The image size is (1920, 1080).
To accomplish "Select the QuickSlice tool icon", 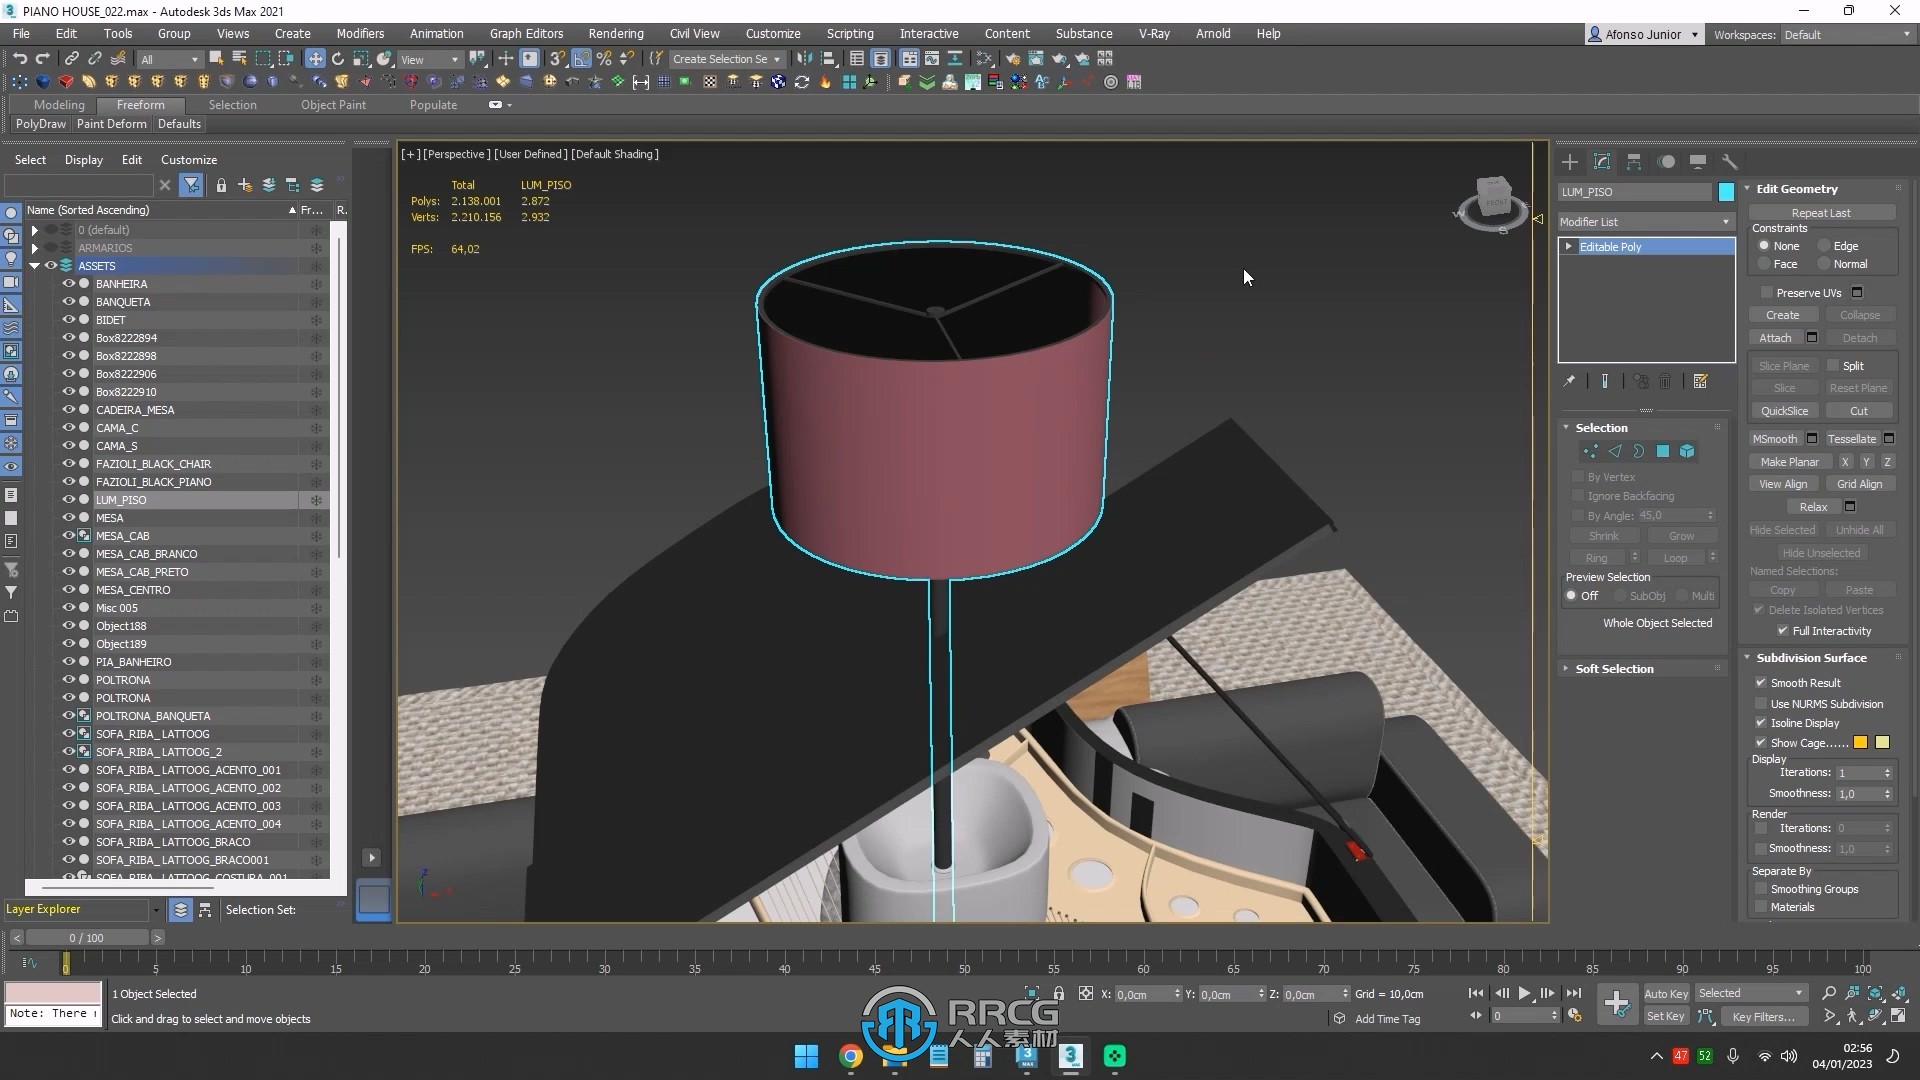I will click(1784, 410).
